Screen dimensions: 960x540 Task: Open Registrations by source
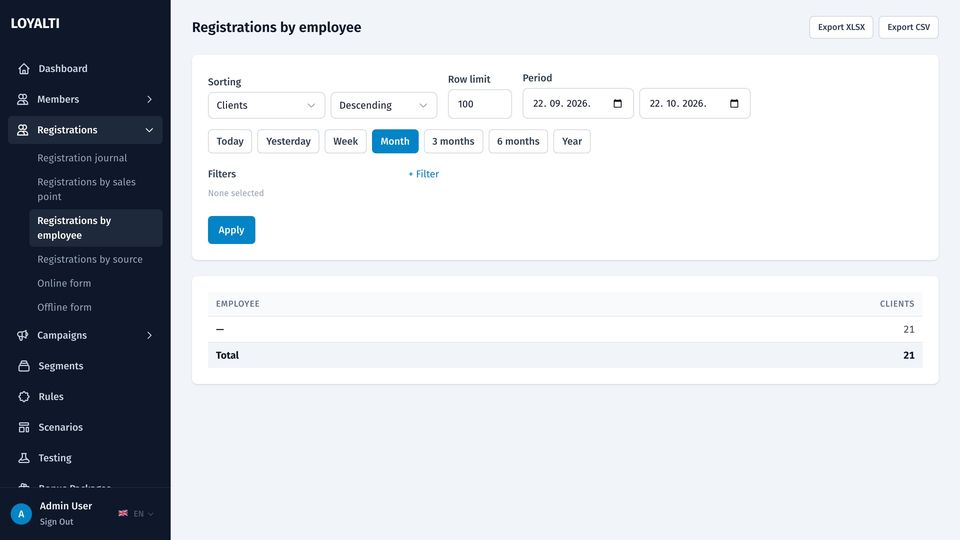tap(89, 259)
